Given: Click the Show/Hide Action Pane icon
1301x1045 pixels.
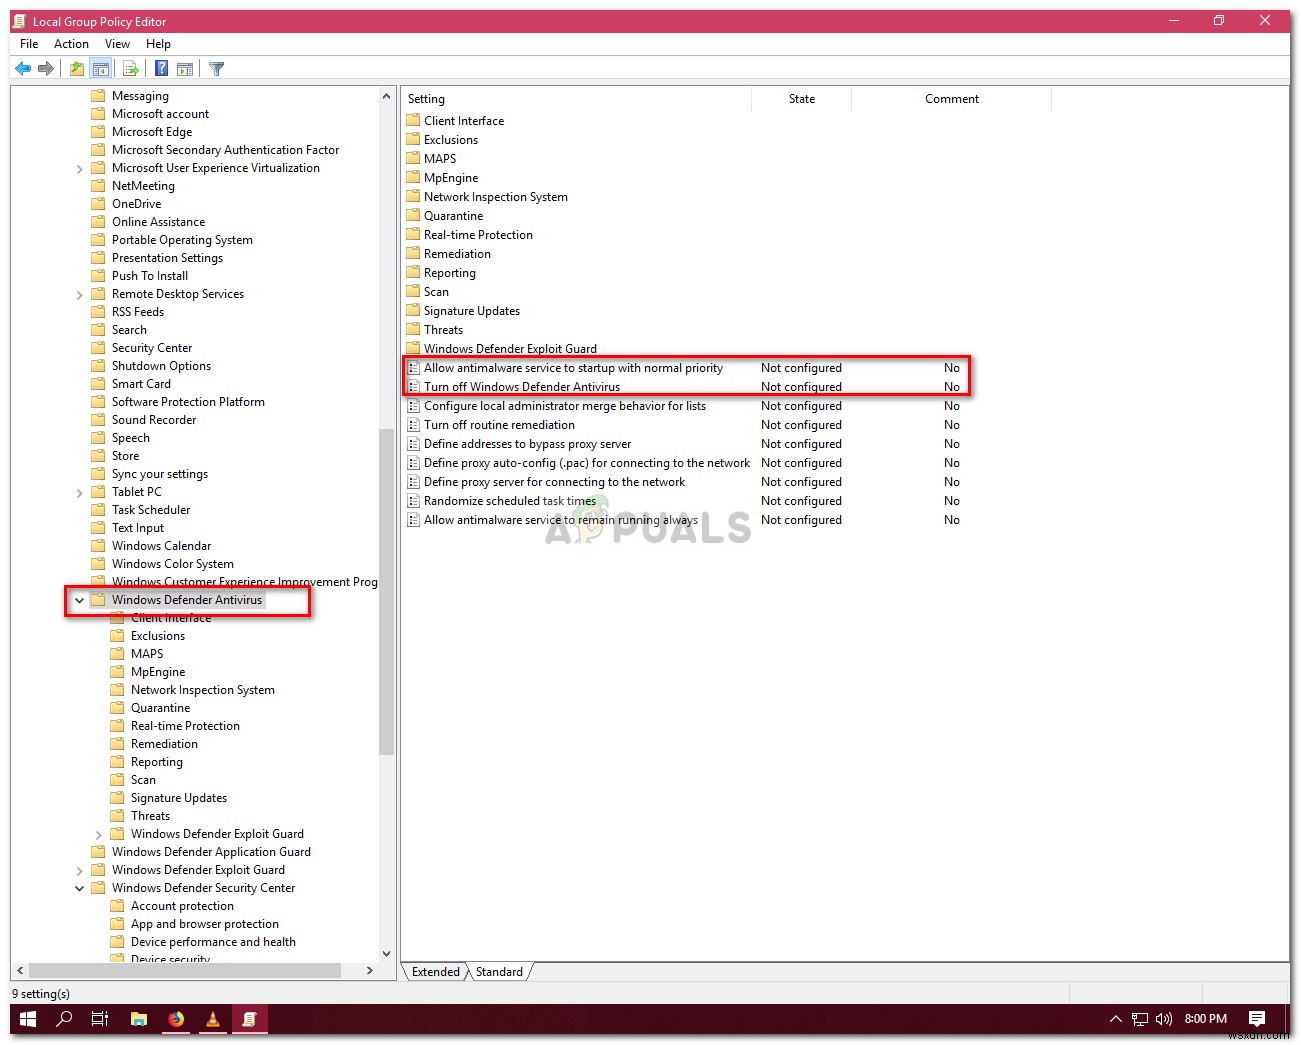Looking at the screenshot, I should point(186,68).
